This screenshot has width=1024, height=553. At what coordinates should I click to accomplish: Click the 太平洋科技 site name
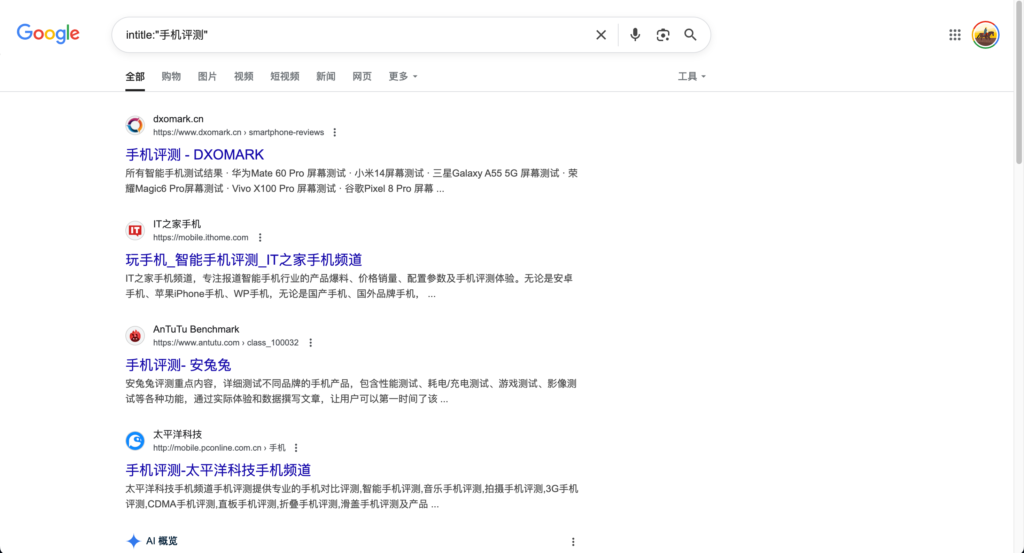pyautogui.click(x=178, y=434)
